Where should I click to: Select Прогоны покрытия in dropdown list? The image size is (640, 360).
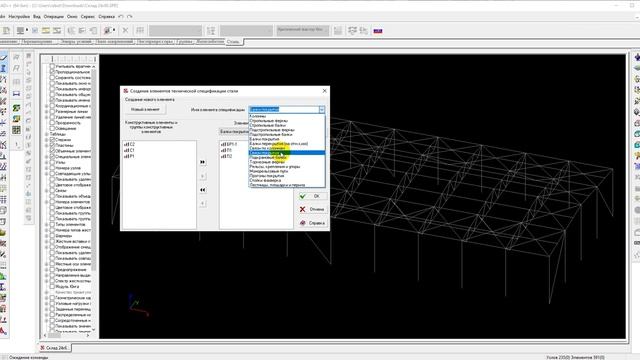click(287, 176)
